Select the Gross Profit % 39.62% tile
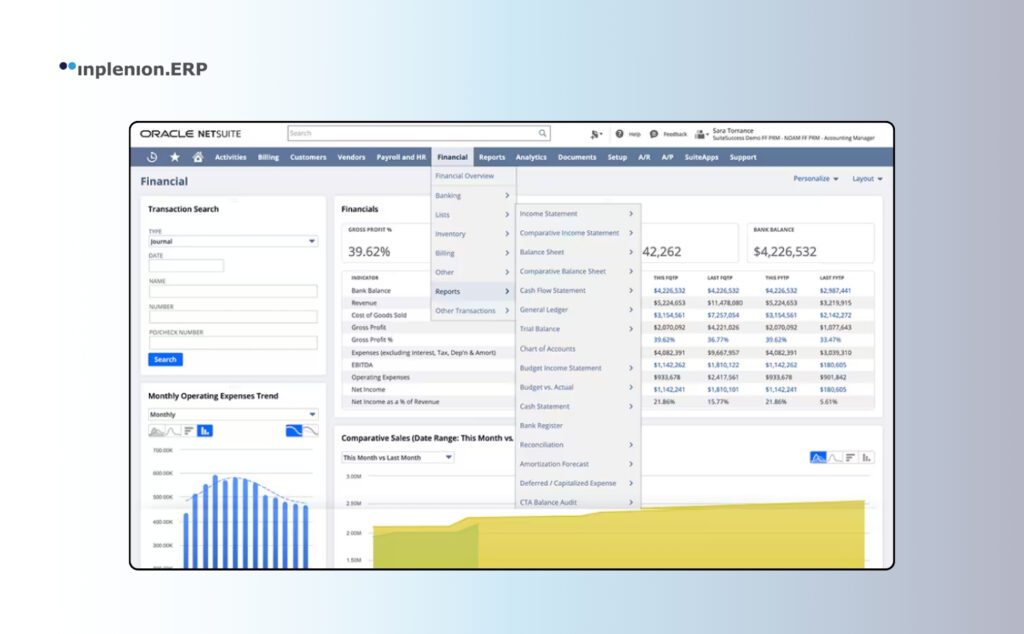 (x=387, y=243)
